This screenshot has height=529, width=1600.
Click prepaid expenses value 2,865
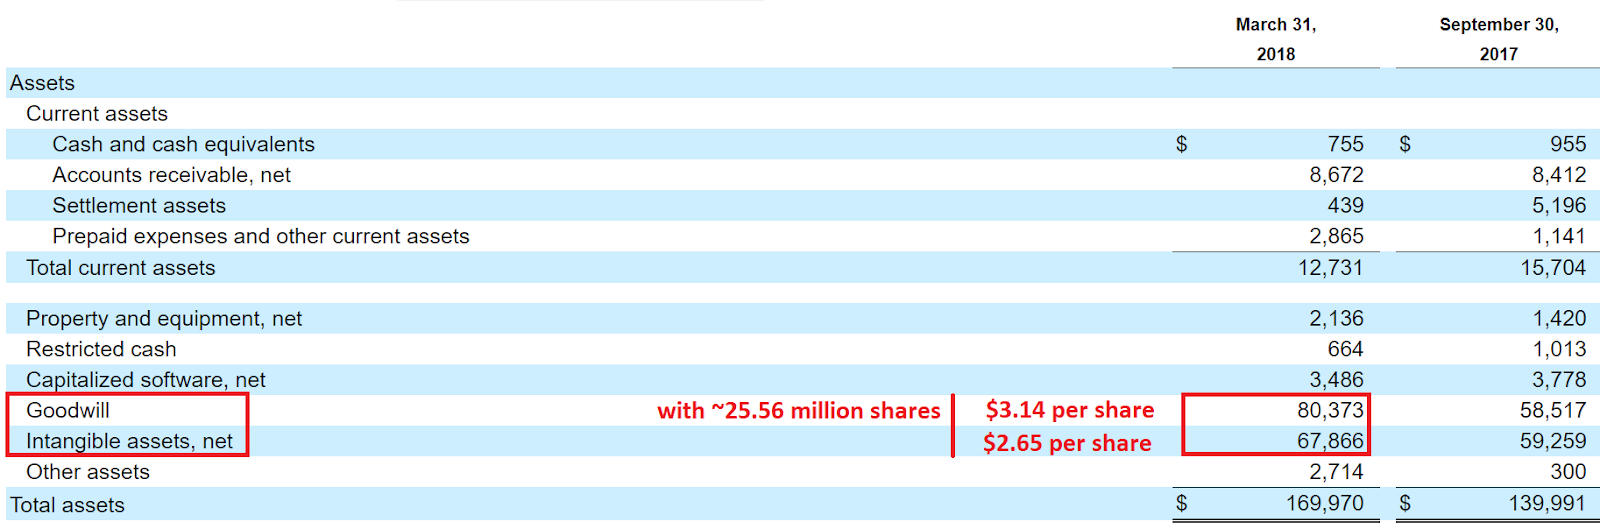1337,236
